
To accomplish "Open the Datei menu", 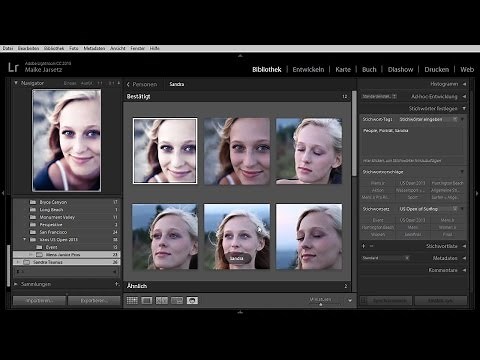I will click(x=8, y=48).
